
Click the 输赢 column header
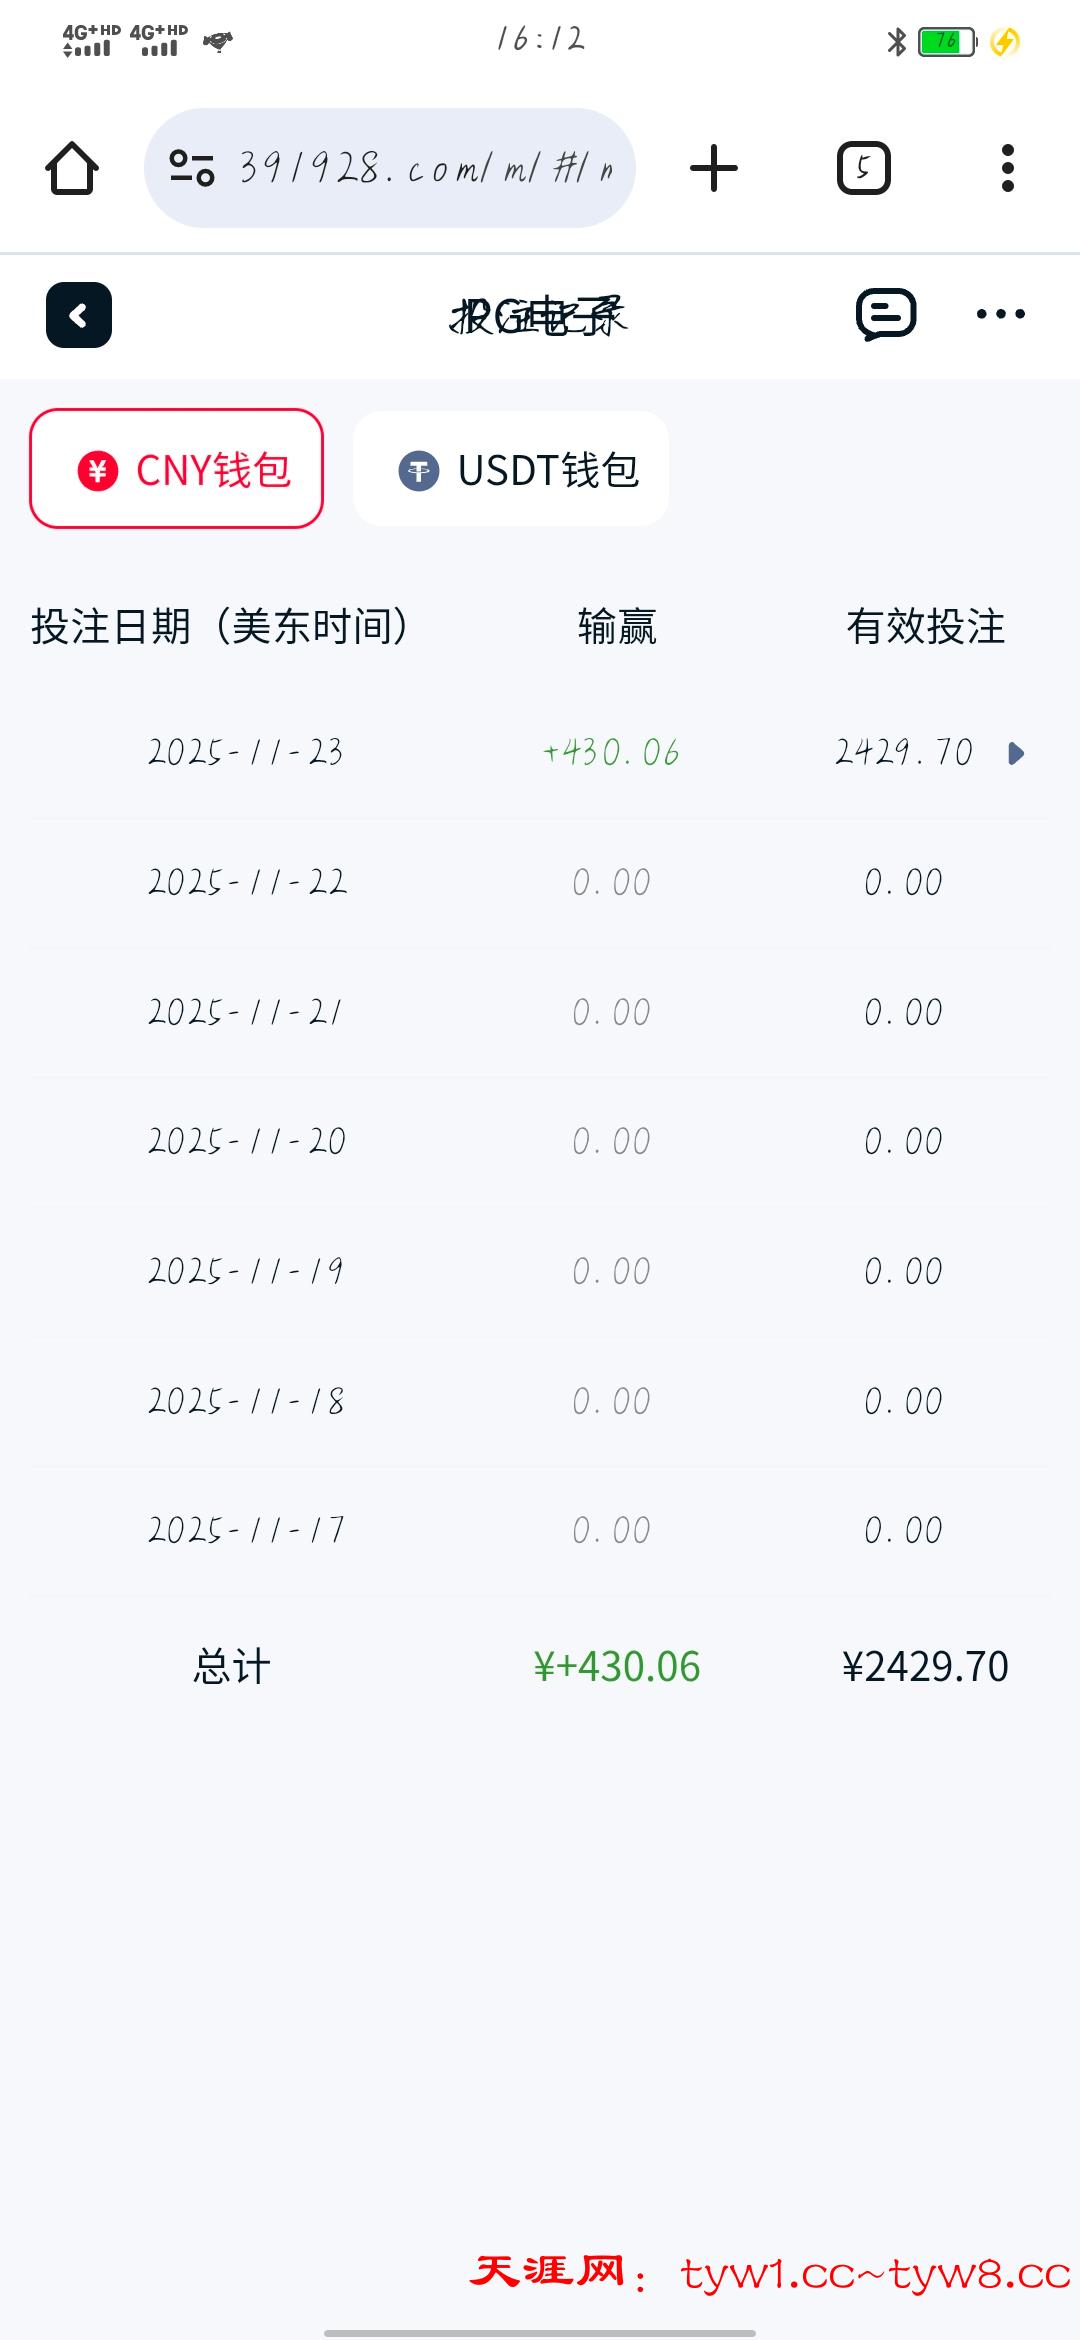coord(617,627)
